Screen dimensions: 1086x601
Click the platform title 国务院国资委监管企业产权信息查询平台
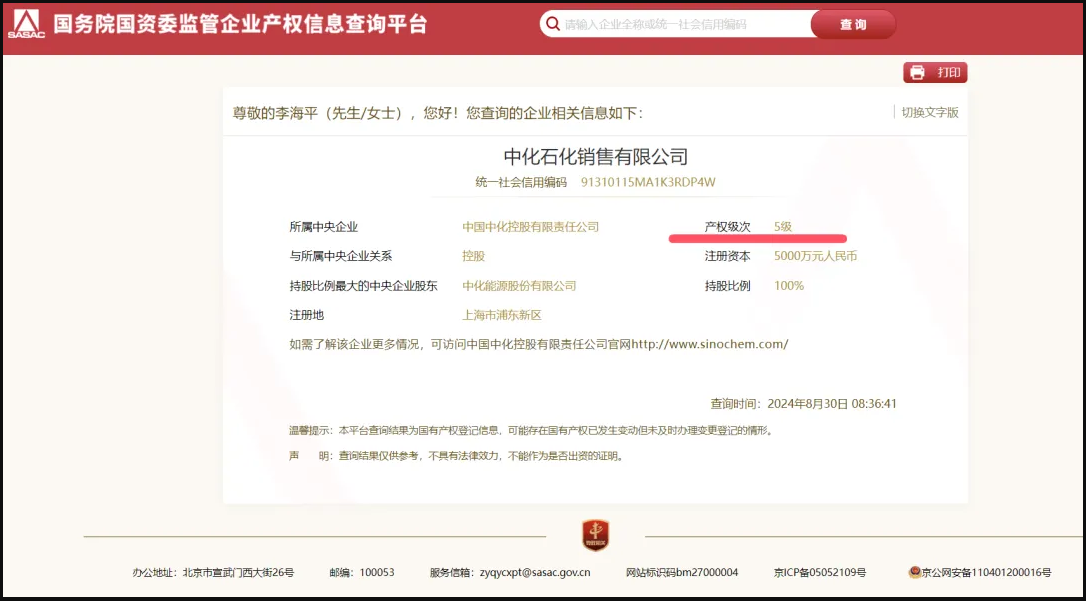click(x=240, y=24)
